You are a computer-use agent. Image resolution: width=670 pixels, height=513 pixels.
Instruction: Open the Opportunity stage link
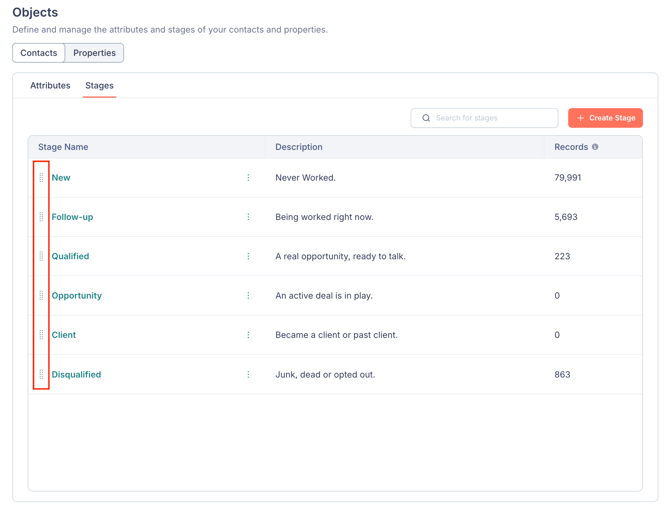tap(77, 296)
